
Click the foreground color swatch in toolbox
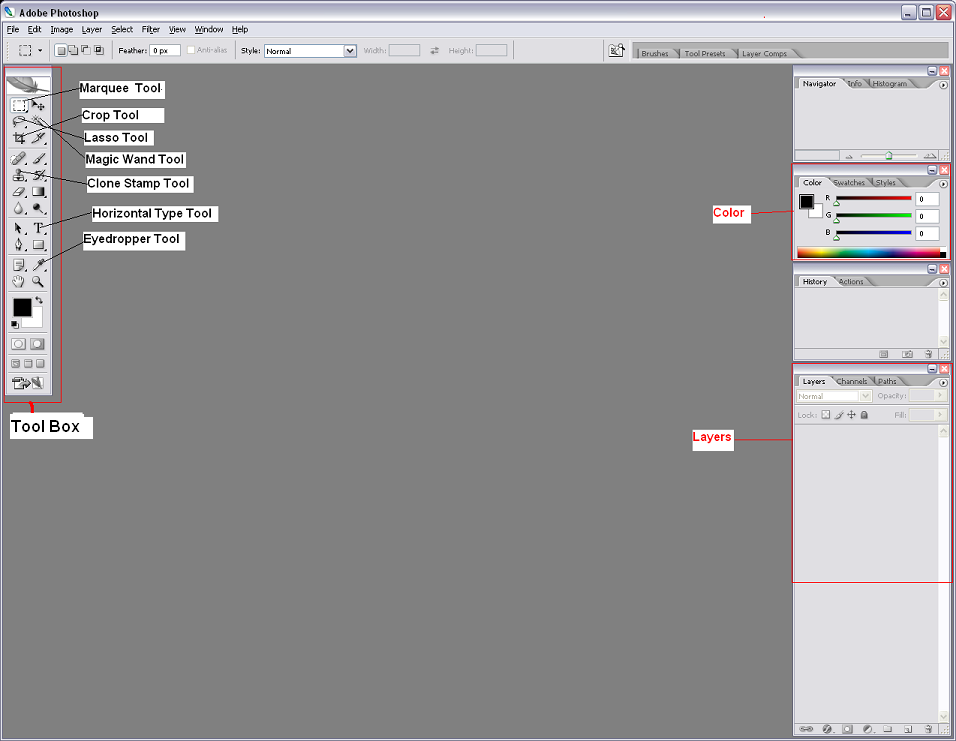[22, 307]
